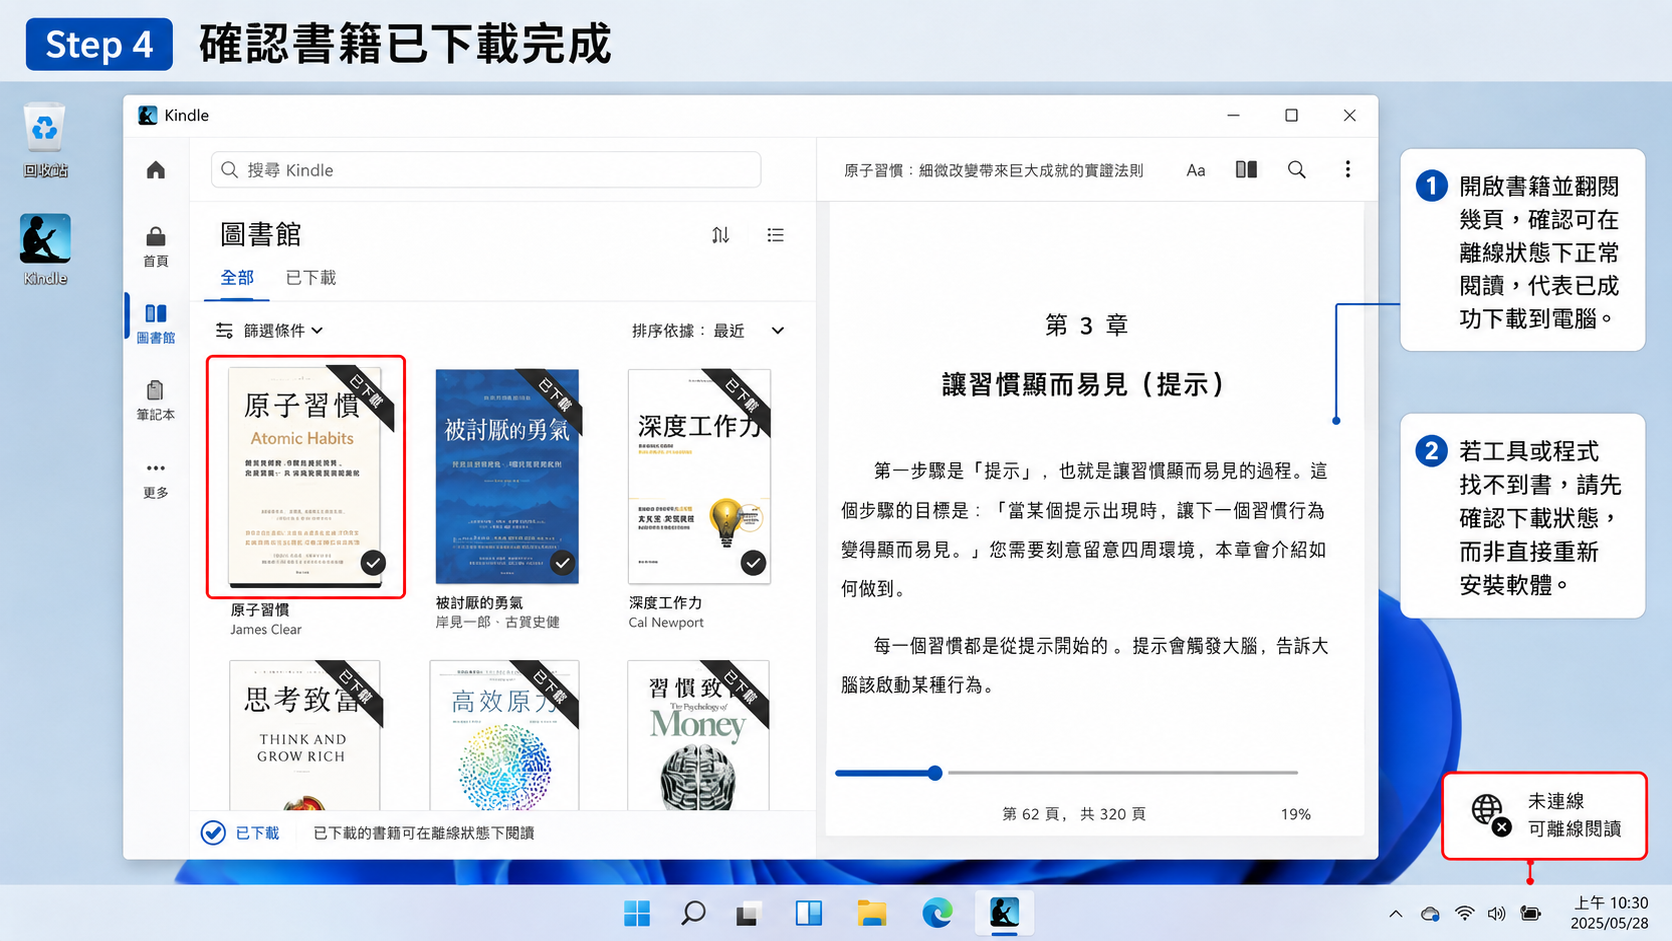Image resolution: width=1672 pixels, height=941 pixels.
Task: Click the Kindle logo in the title bar
Action: tap(148, 115)
